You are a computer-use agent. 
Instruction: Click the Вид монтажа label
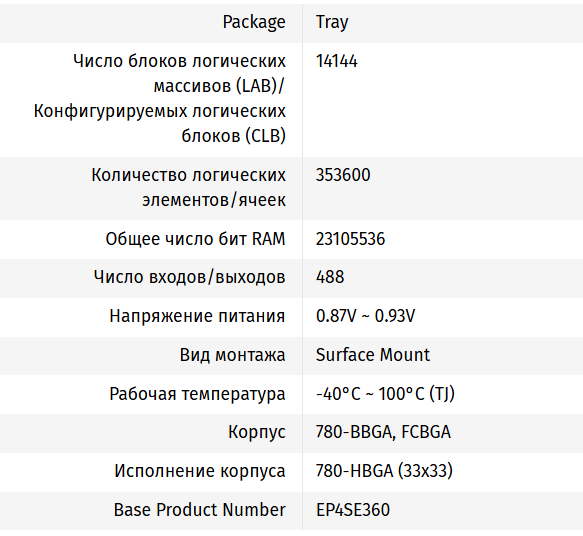[x=233, y=355]
